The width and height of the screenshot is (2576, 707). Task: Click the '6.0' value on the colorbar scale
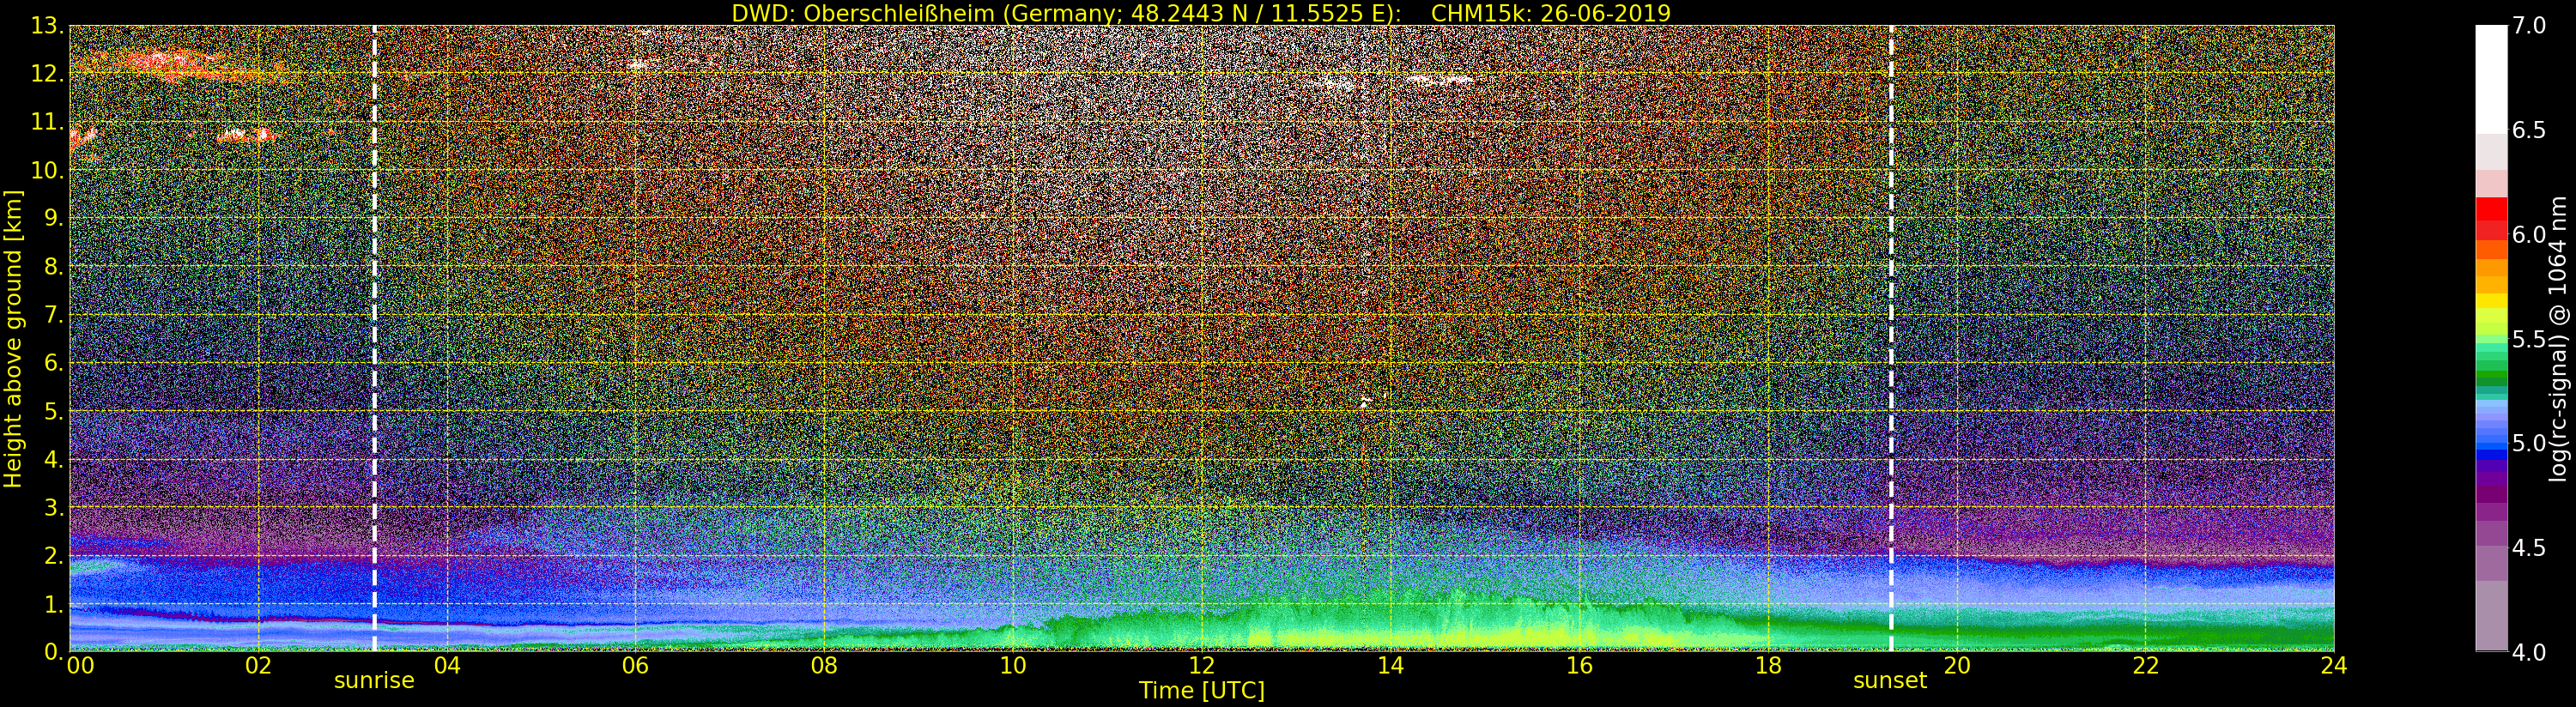2529,234
